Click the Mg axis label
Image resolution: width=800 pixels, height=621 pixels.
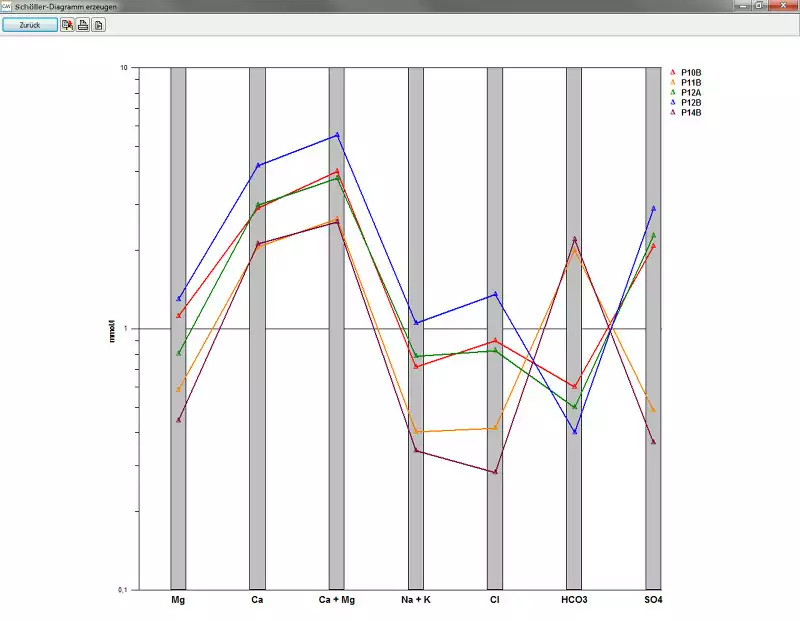tap(178, 600)
